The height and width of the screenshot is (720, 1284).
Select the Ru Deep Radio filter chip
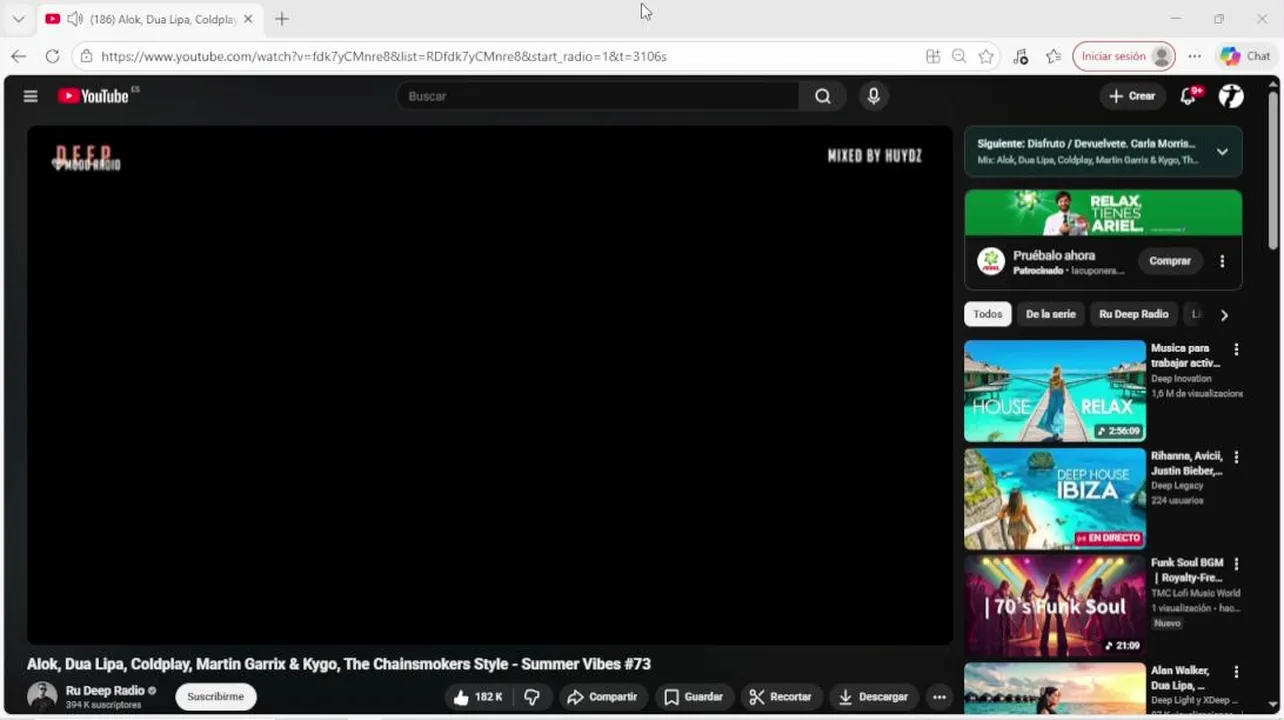coord(1134,314)
